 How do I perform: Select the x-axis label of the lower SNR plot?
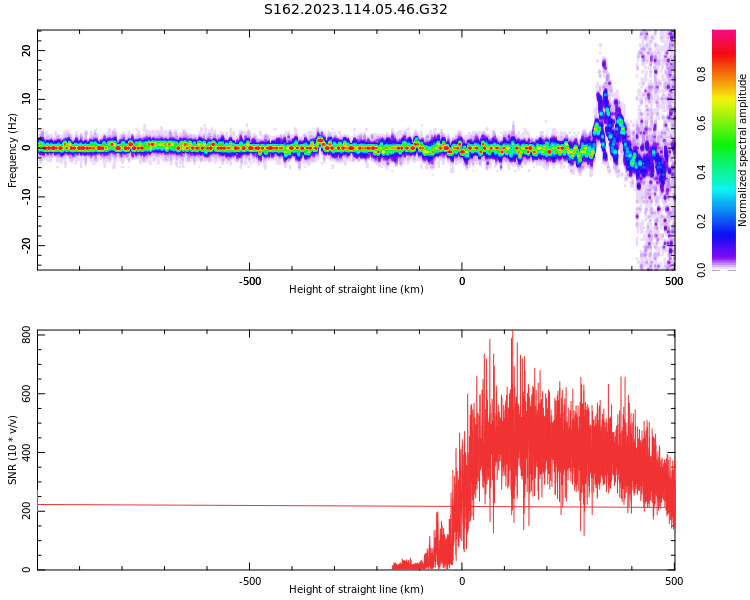coord(356,590)
